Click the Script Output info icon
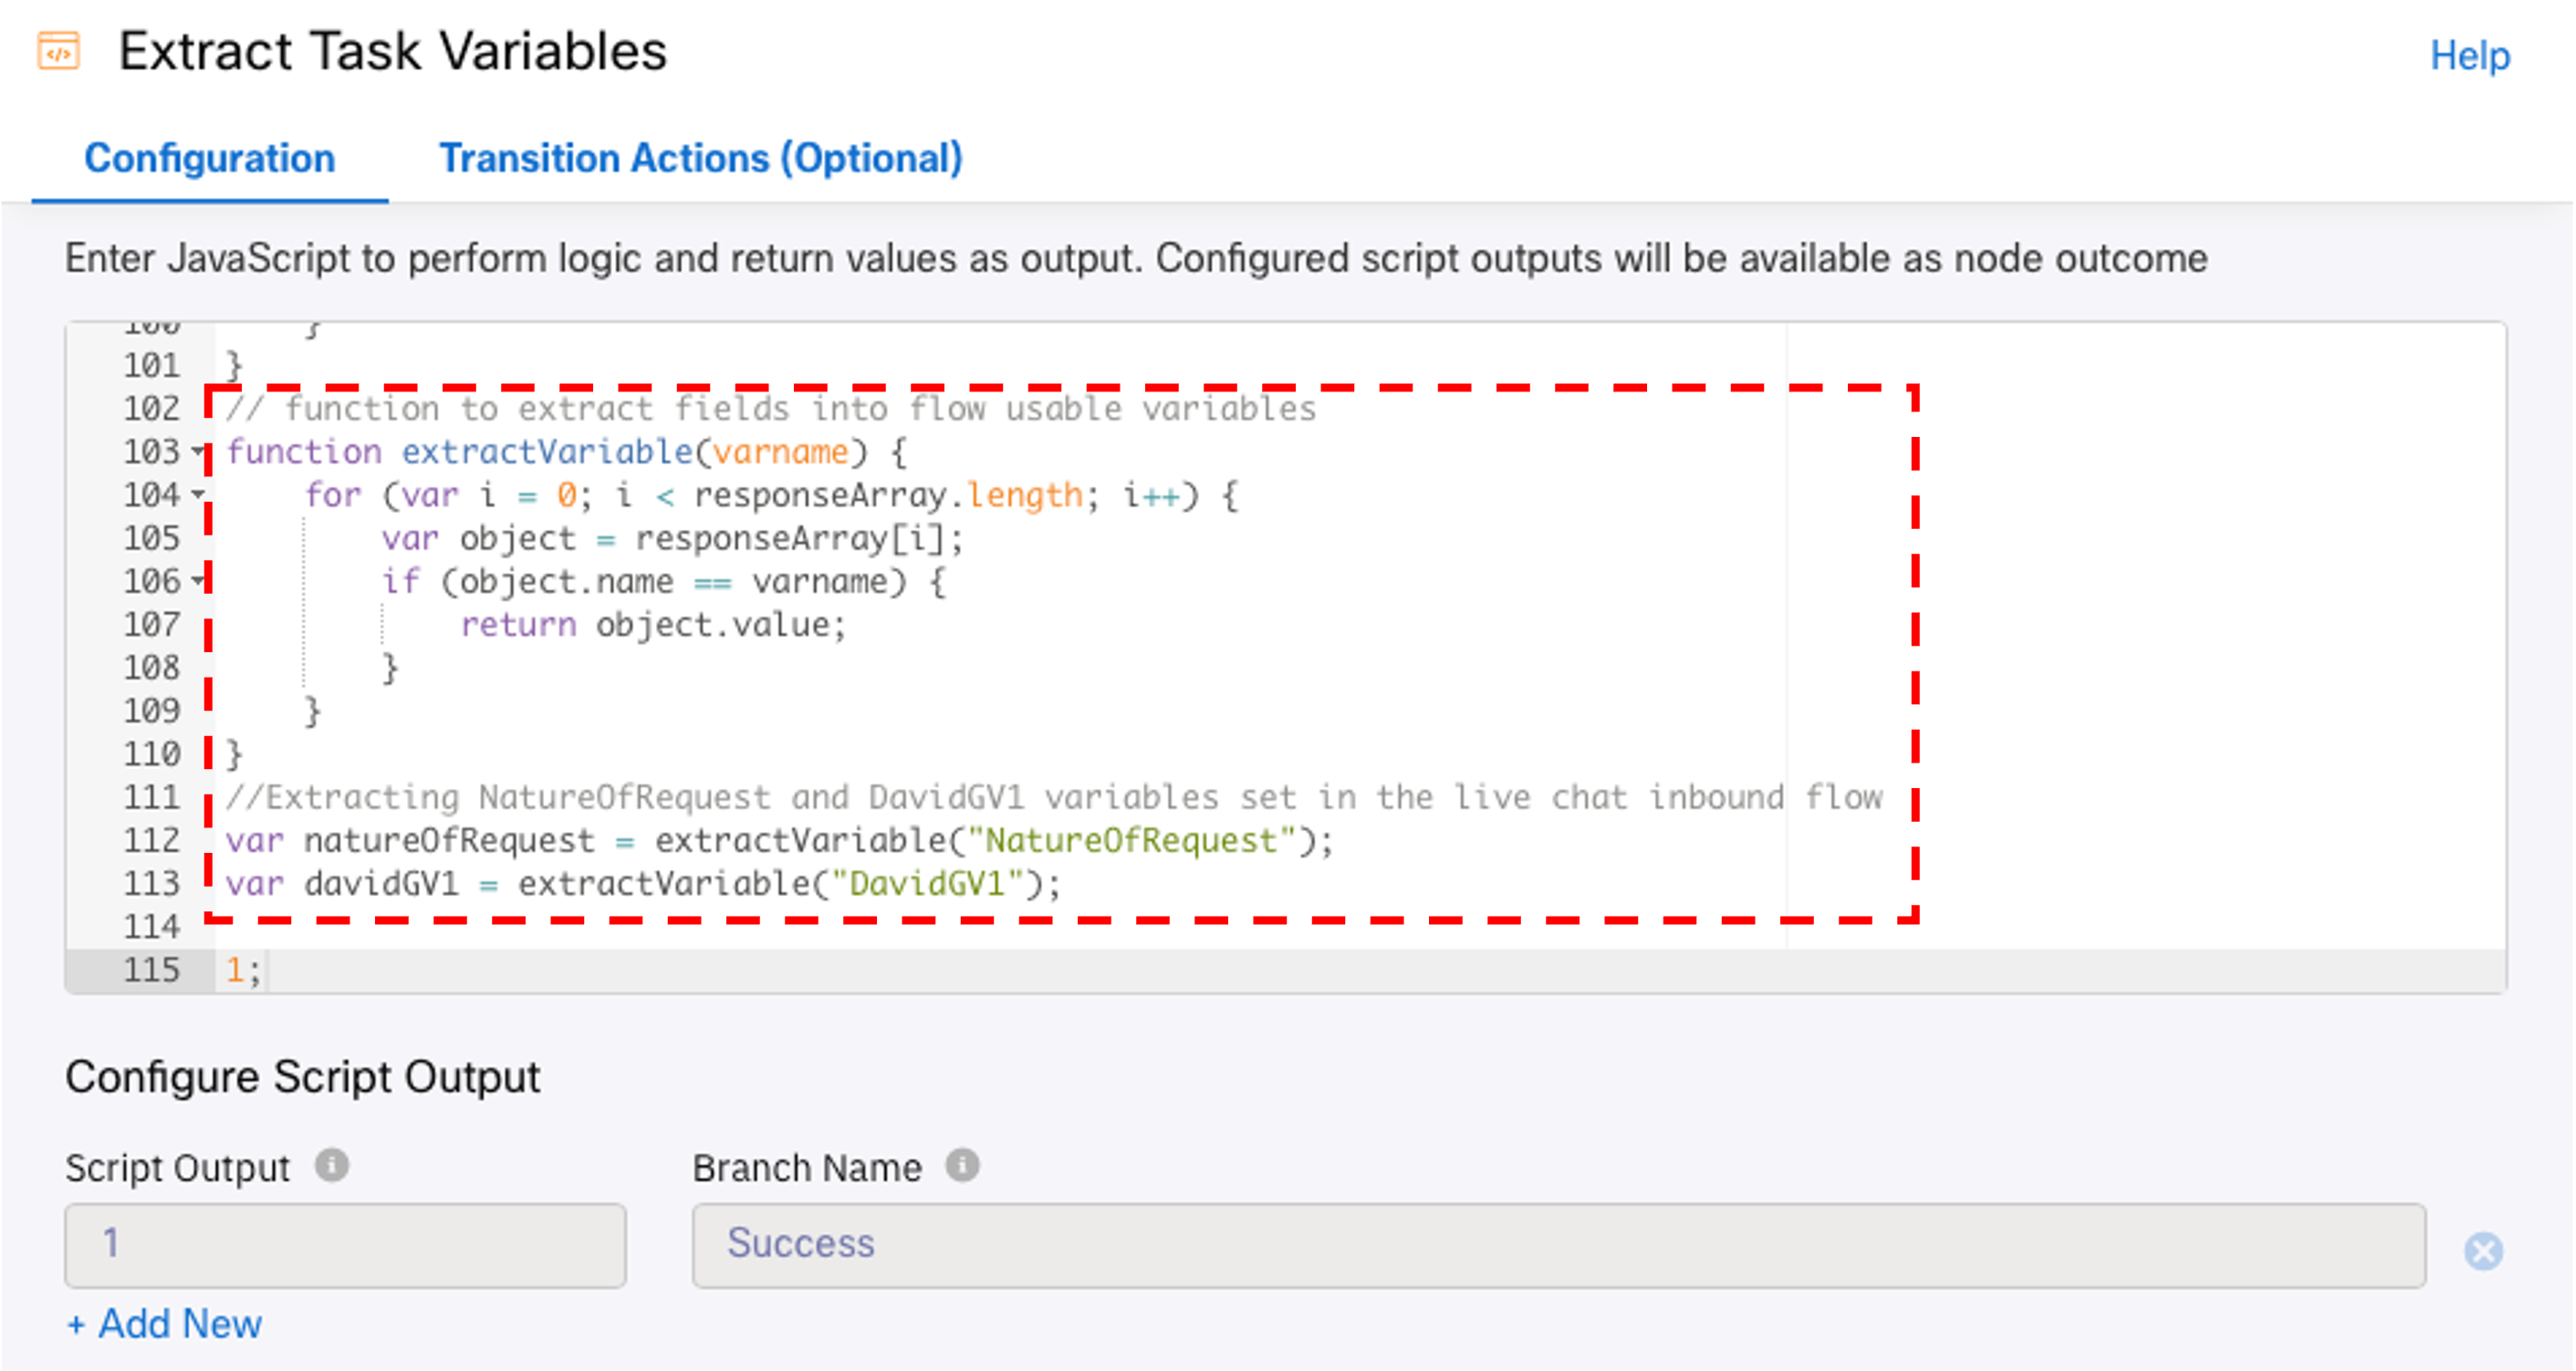 click(332, 1165)
